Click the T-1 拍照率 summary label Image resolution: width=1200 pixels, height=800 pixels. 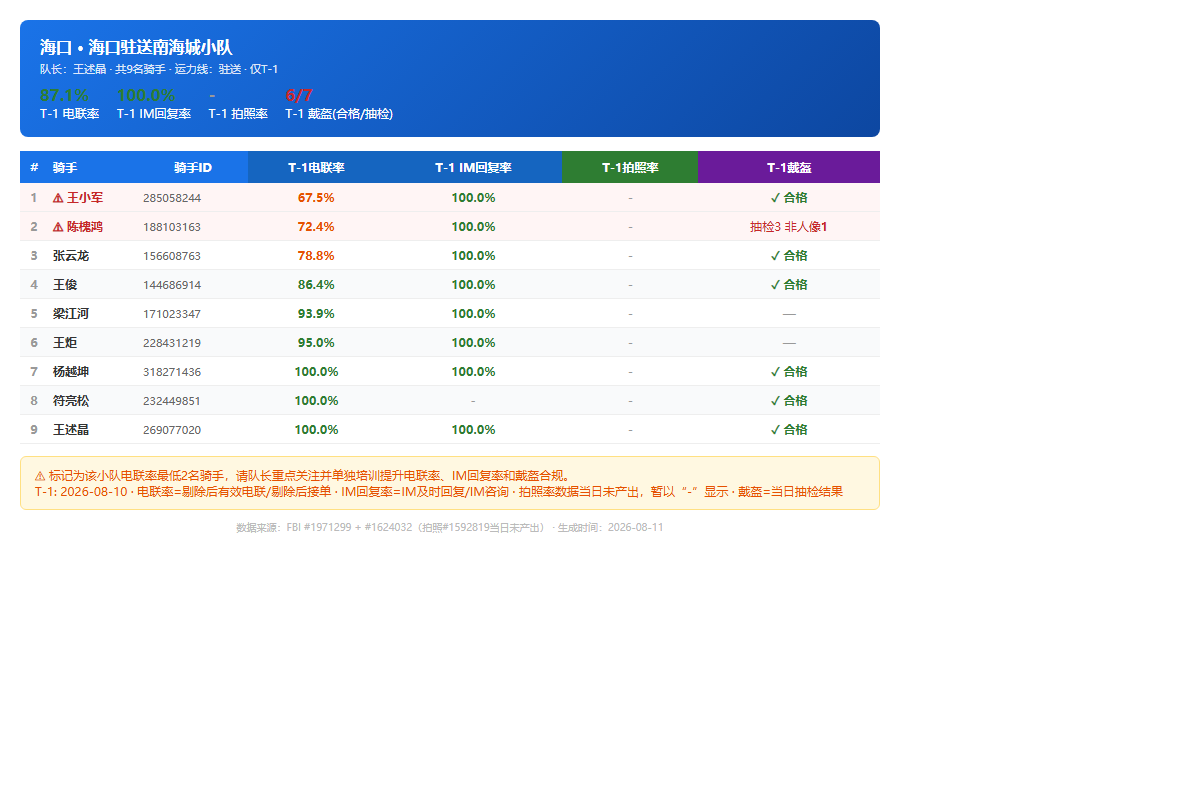[x=238, y=114]
